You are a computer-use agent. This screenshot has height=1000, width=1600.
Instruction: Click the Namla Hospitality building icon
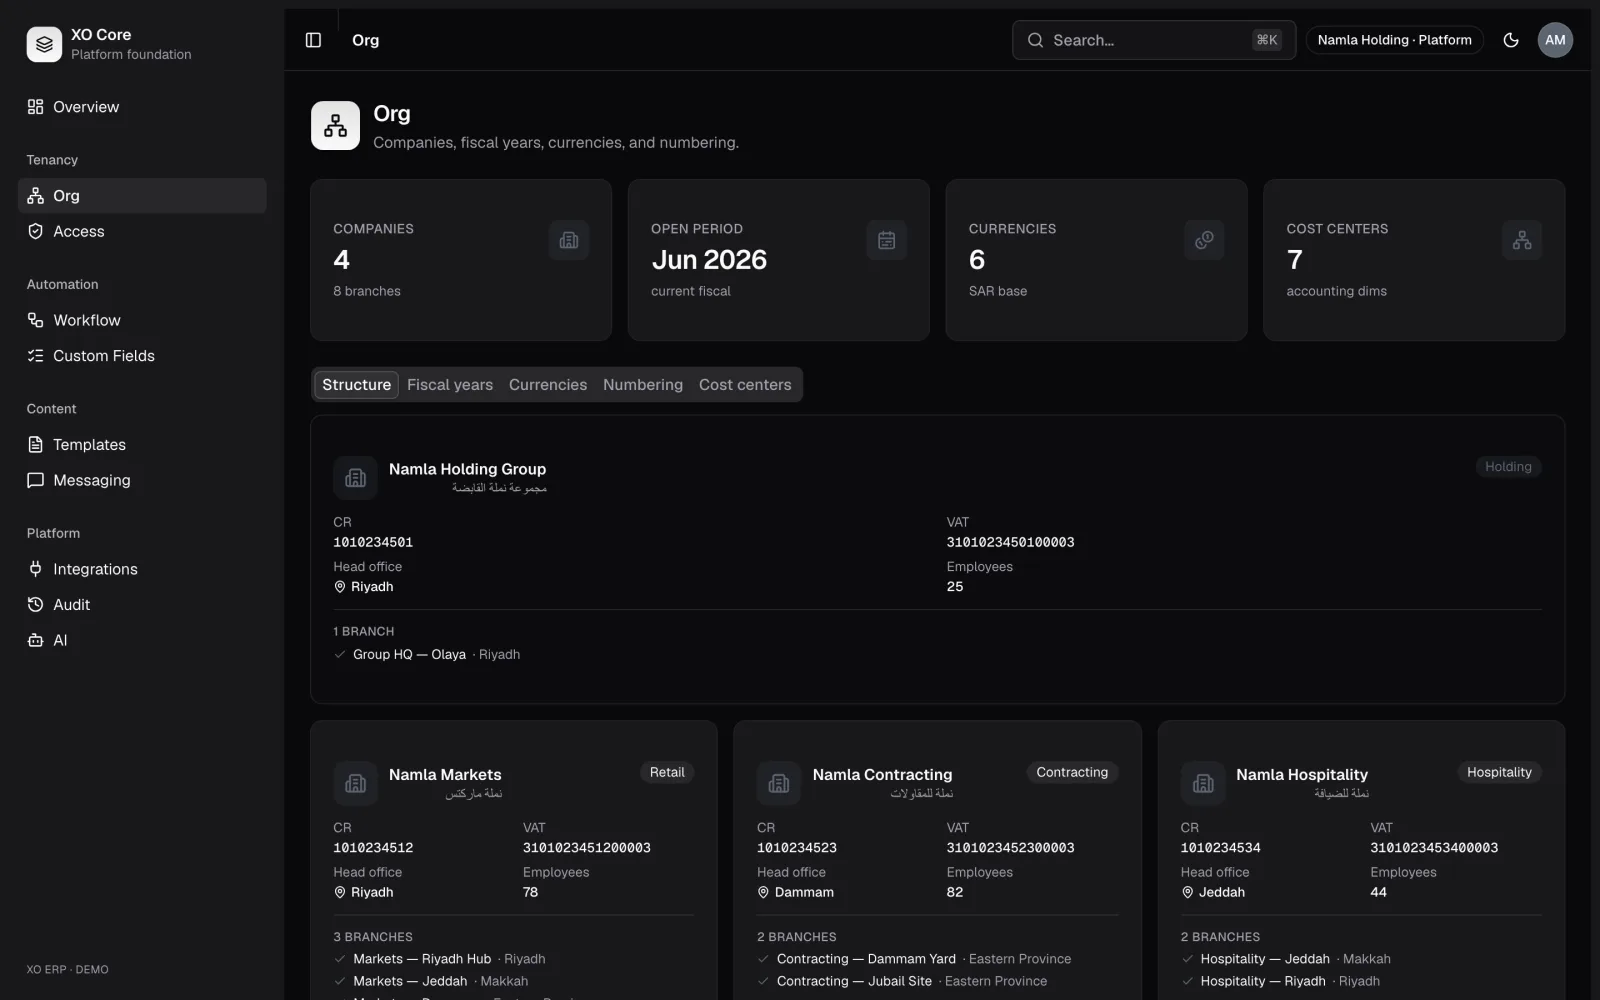pos(1203,783)
